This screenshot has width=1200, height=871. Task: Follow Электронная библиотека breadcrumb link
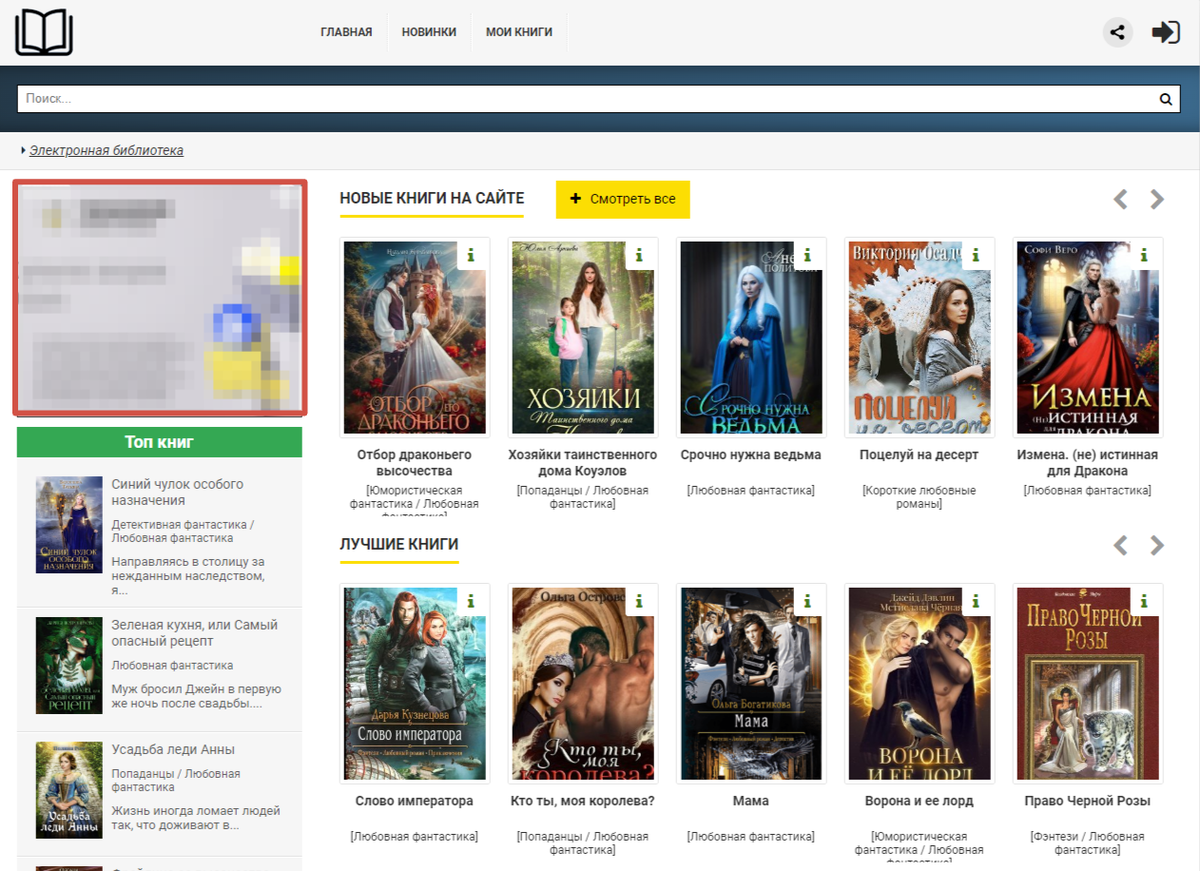point(106,150)
